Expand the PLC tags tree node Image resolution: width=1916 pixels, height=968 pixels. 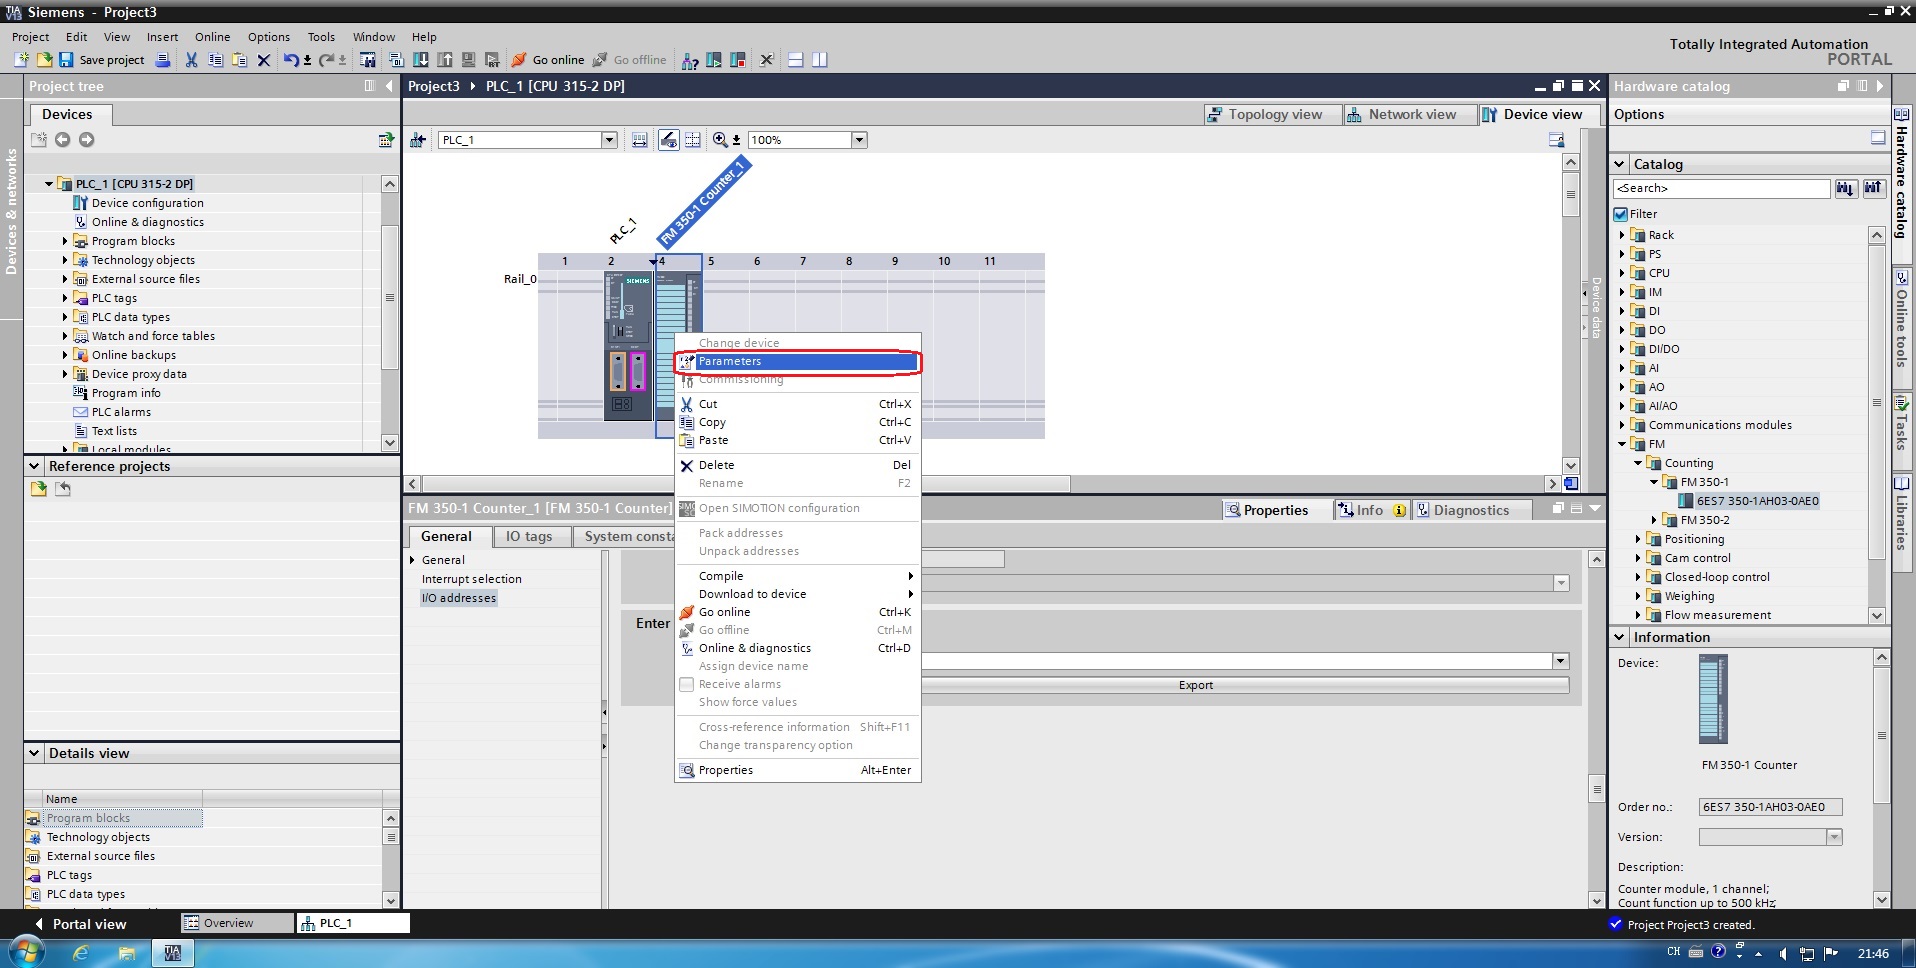tap(65, 298)
